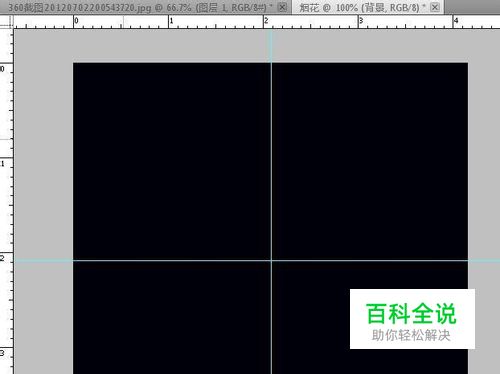The image size is (500, 374).
Task: Click the horizontal ruler at mark 1
Action: 169,21
